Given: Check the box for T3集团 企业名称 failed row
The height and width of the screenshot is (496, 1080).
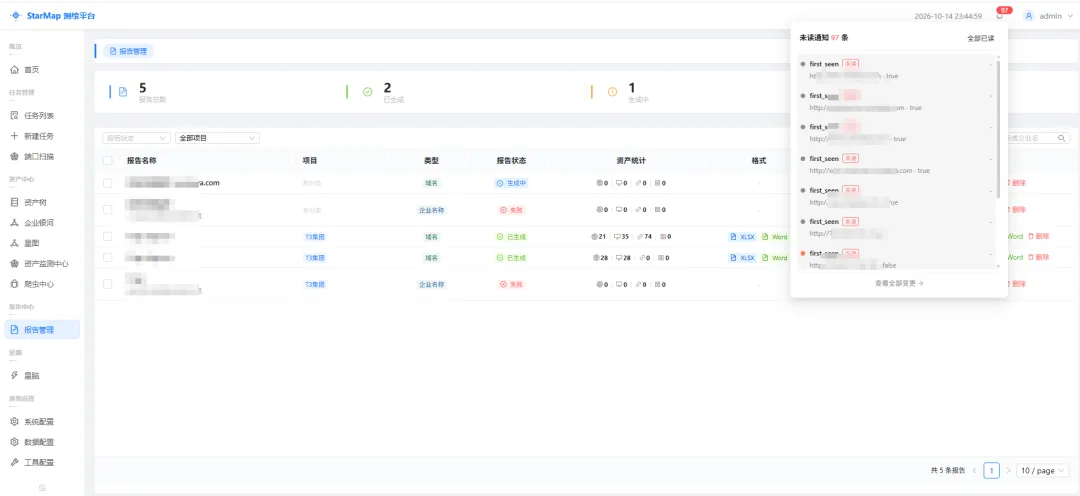Looking at the screenshot, I should 107,284.
